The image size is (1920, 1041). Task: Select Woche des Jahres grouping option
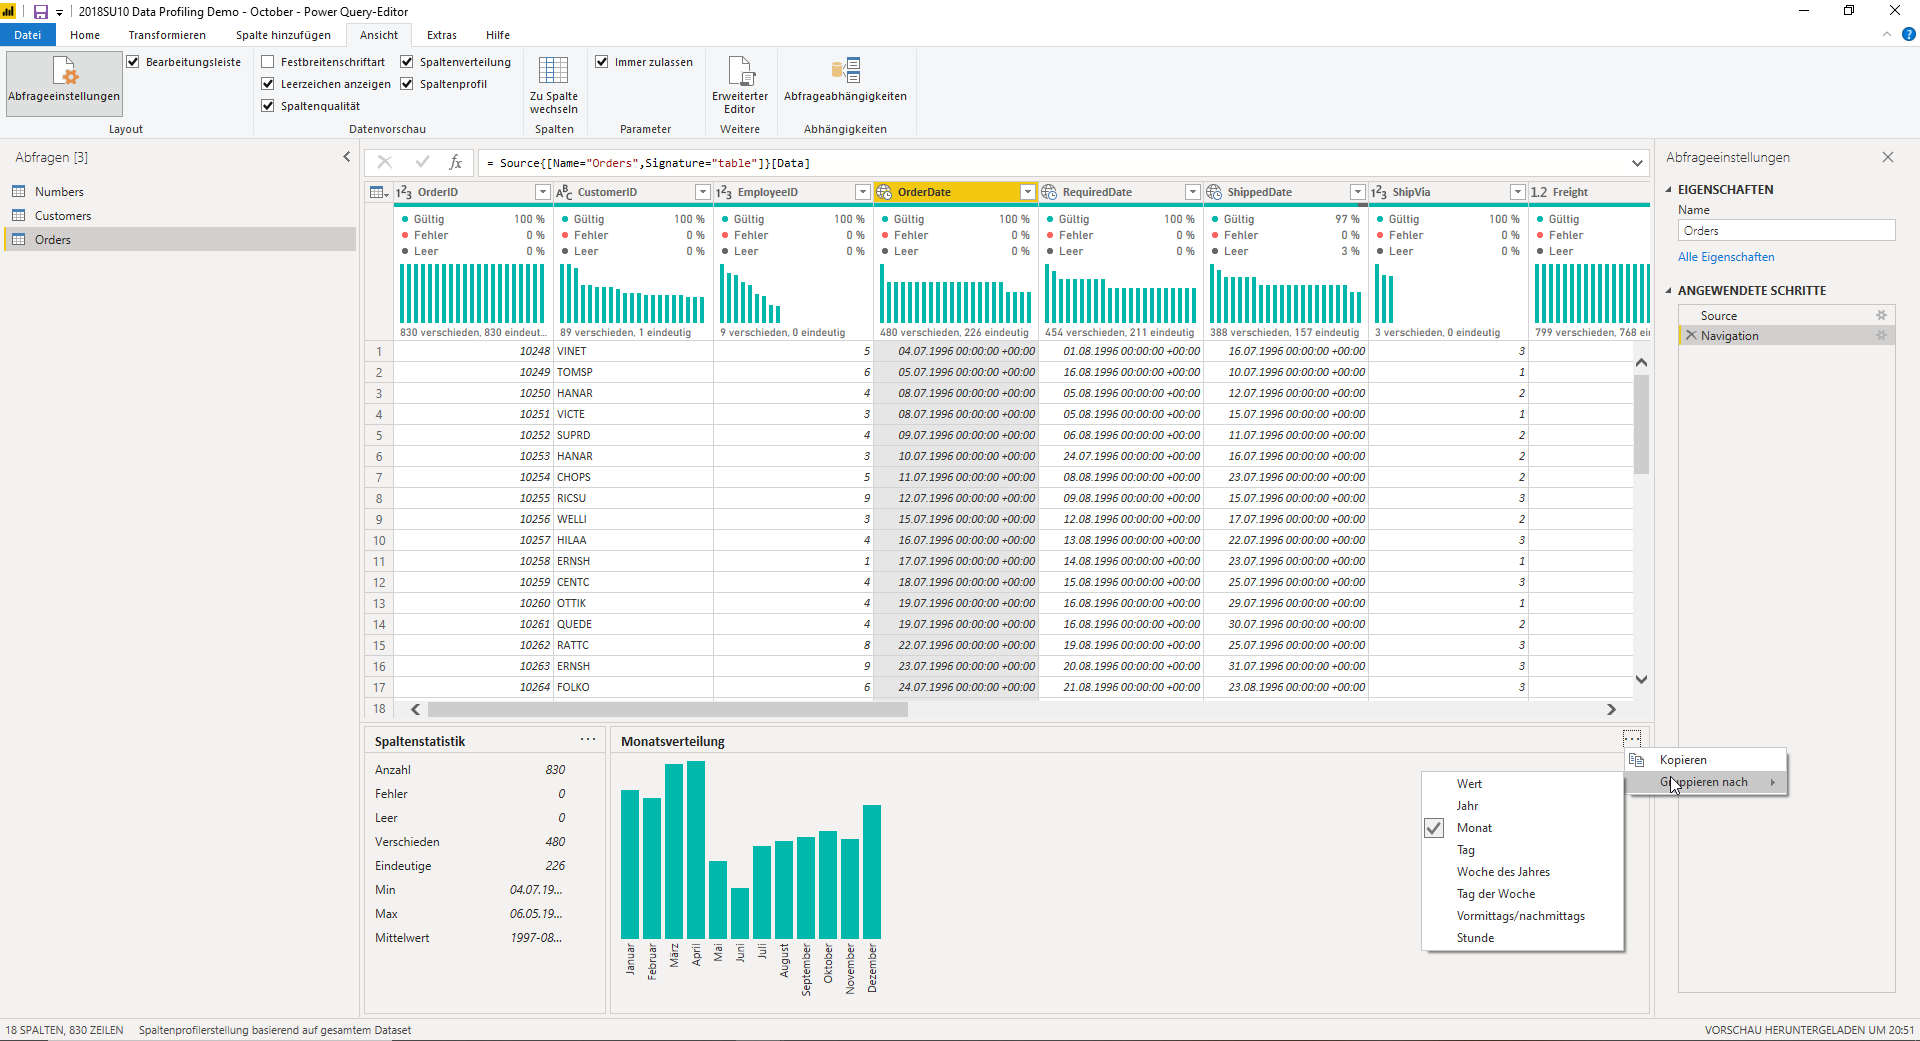click(1502, 872)
